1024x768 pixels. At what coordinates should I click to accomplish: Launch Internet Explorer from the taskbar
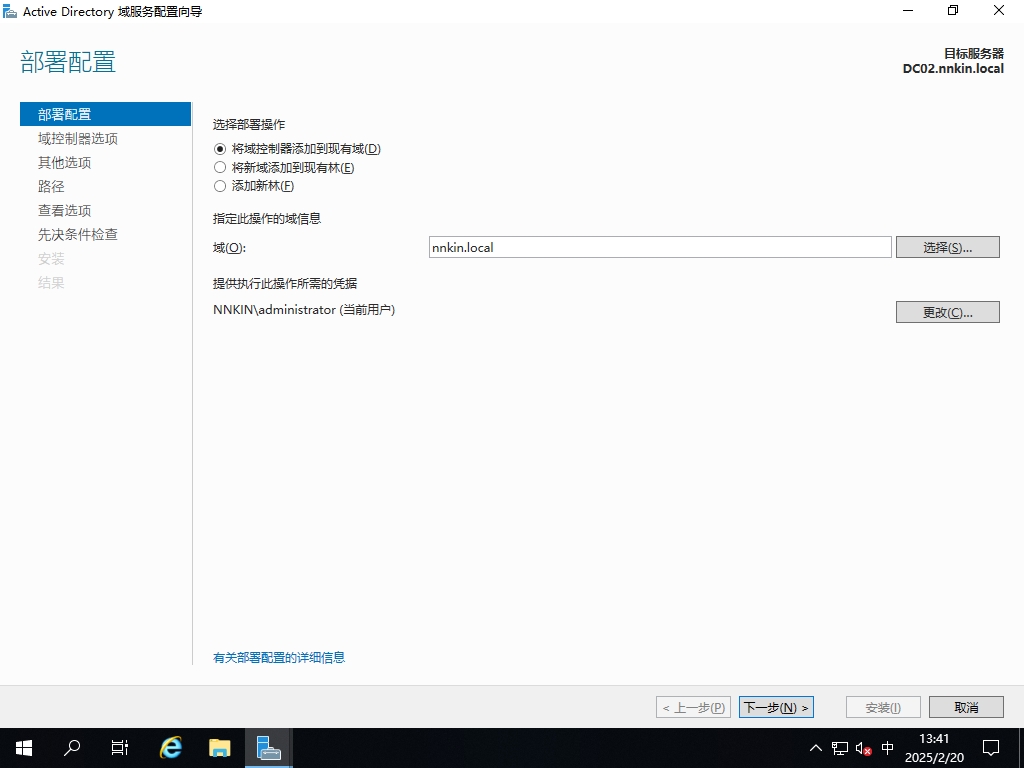point(171,747)
